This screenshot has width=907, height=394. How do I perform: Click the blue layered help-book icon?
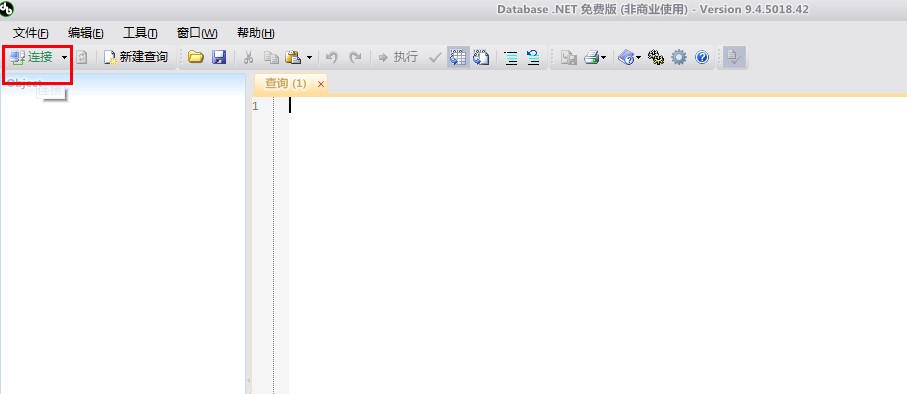(x=626, y=57)
